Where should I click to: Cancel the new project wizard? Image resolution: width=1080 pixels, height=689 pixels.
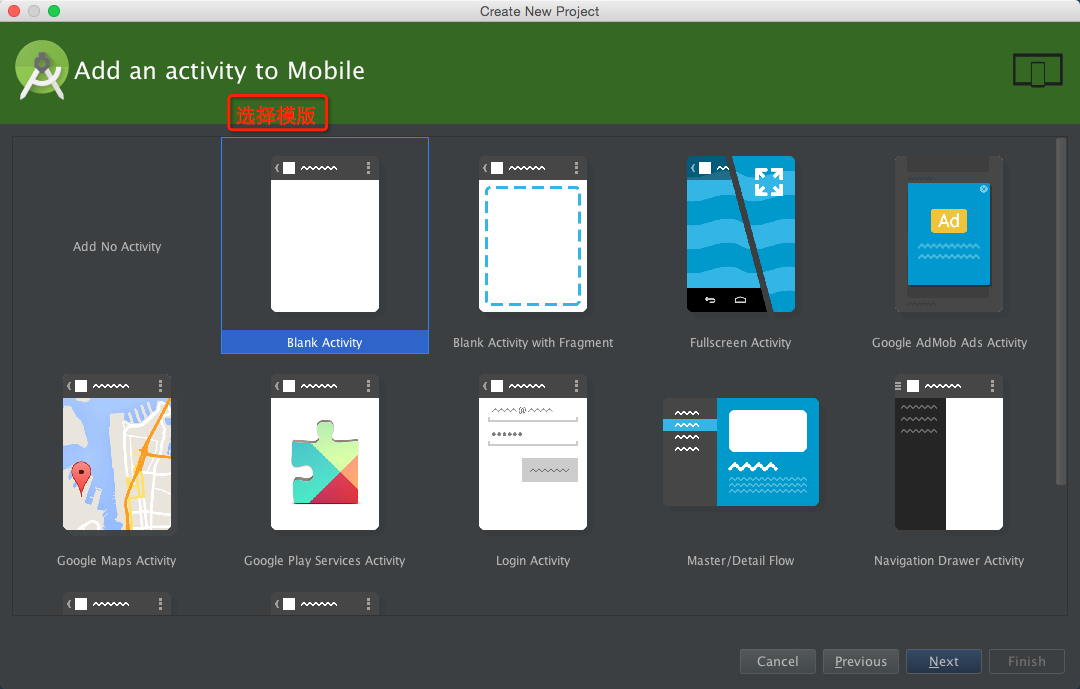(x=778, y=661)
